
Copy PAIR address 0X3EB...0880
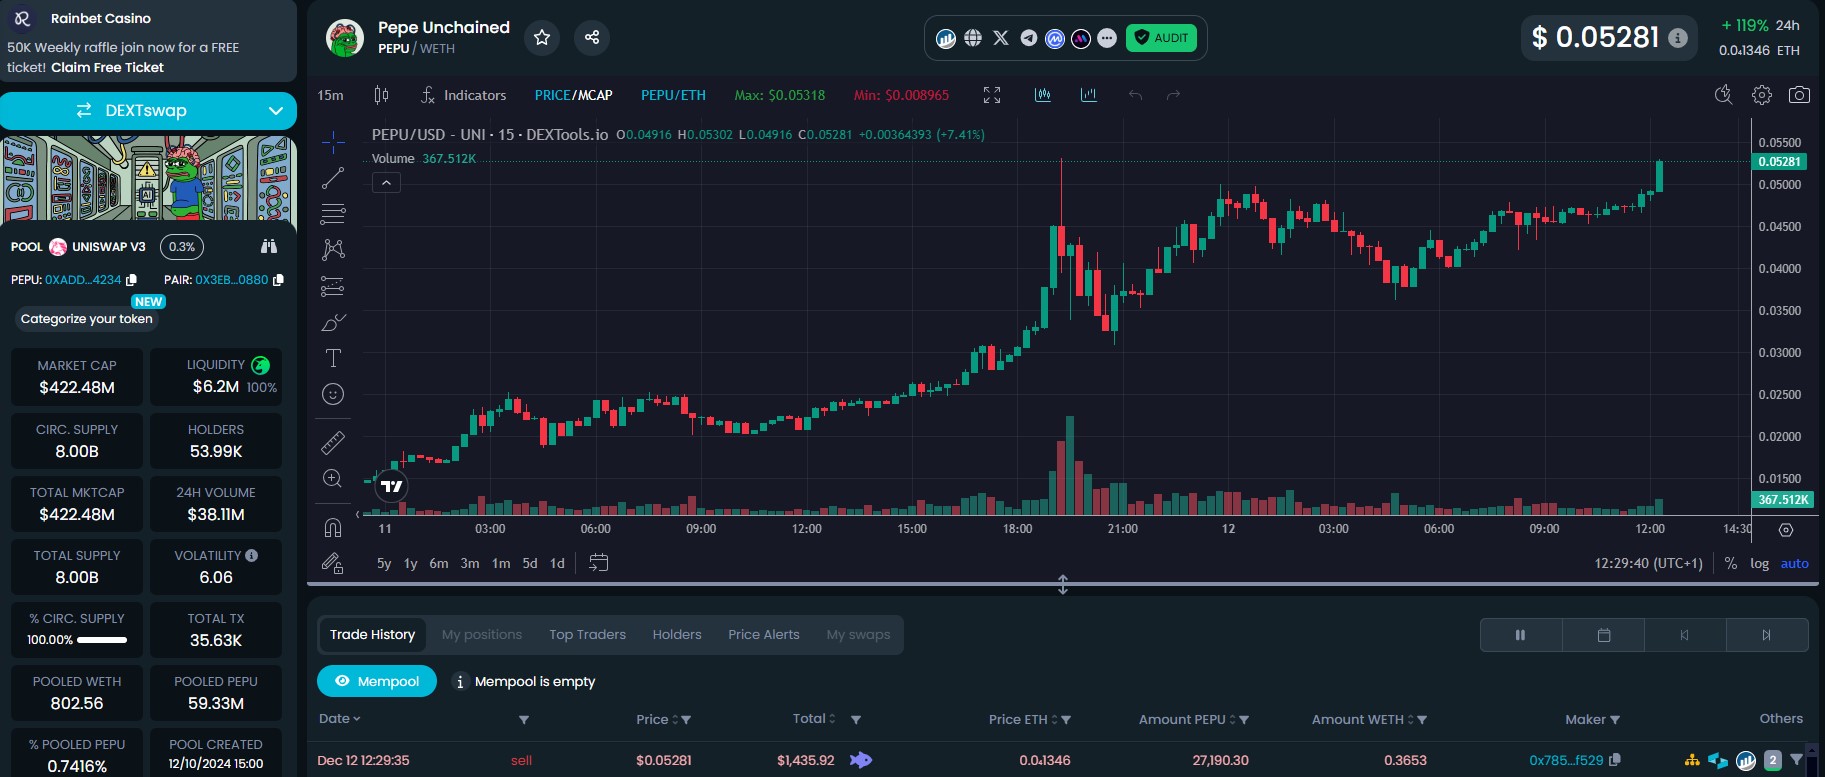278,280
